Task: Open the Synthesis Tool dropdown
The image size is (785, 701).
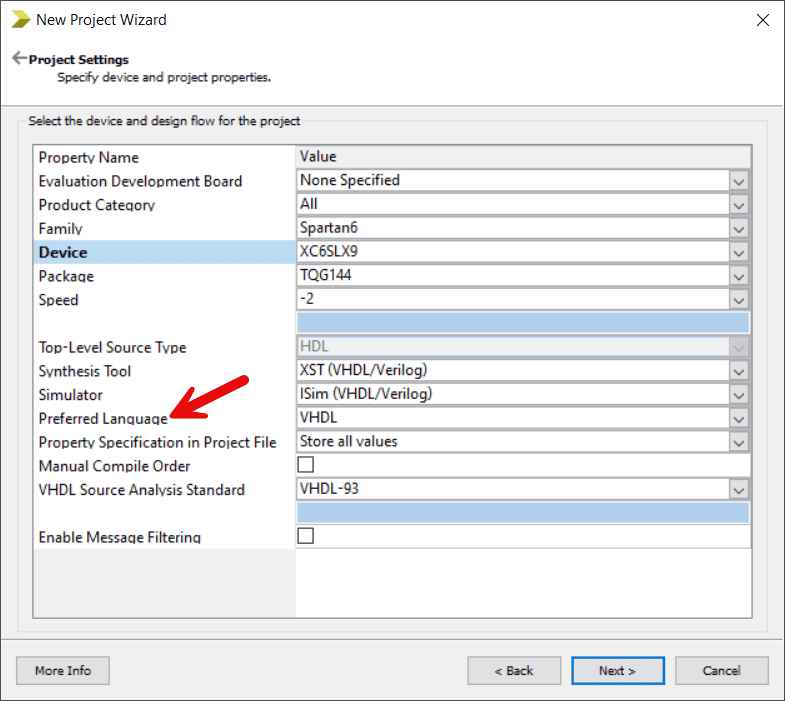Action: tap(739, 371)
